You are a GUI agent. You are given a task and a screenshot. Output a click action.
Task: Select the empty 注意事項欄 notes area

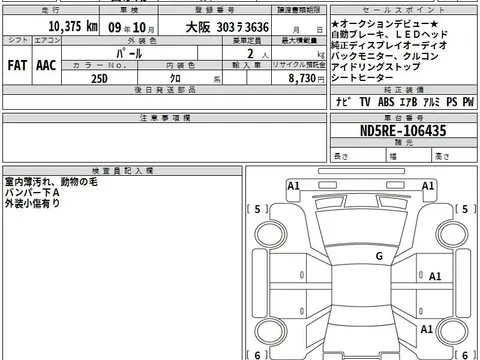[165, 142]
